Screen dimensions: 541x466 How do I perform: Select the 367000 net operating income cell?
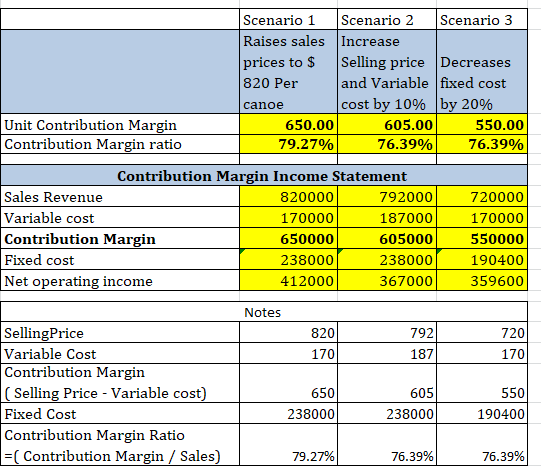pos(387,281)
